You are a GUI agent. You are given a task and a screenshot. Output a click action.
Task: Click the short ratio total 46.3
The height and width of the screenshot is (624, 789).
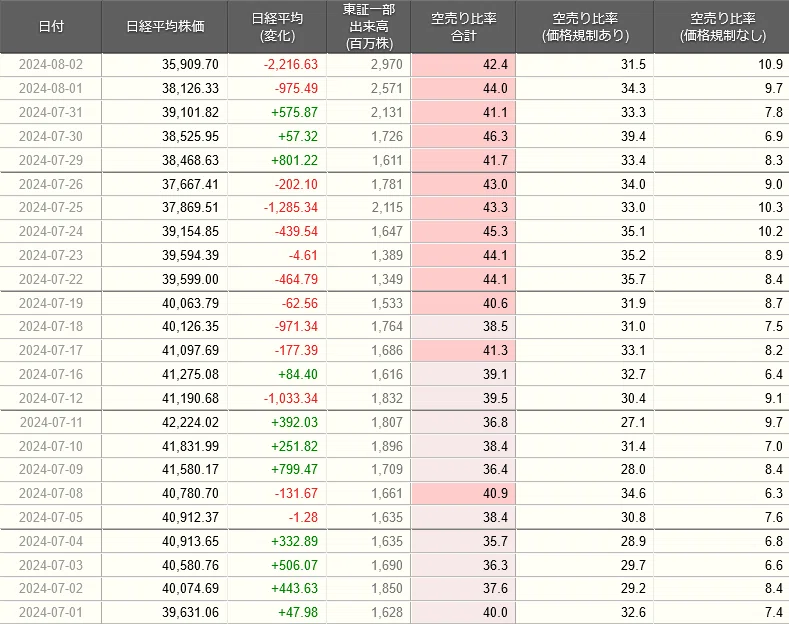[496, 136]
